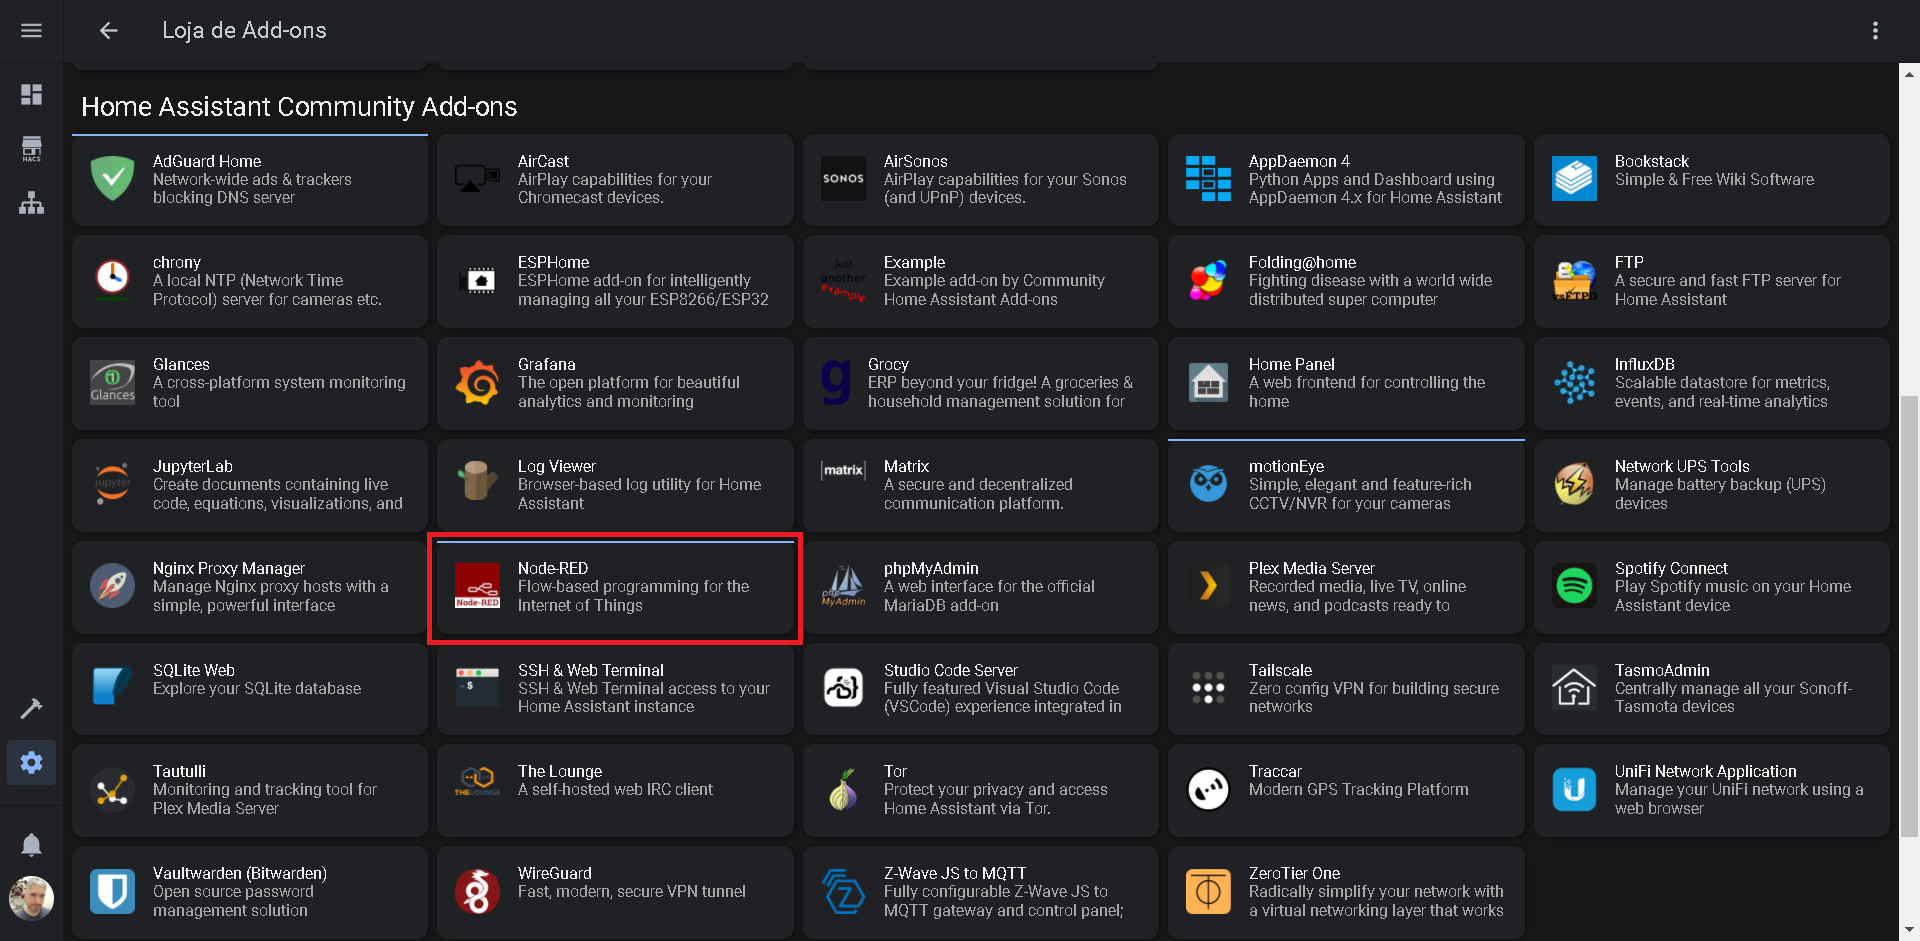Open the FTP add-on card

[x=1711, y=281]
